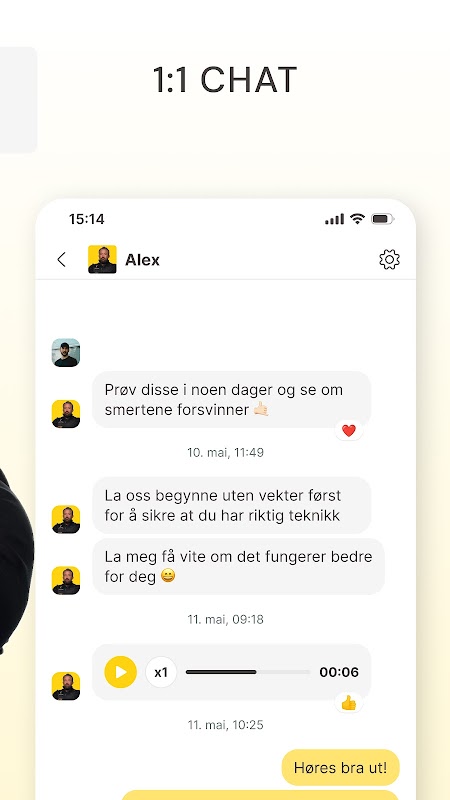Open Alex's profile picture in header
The width and height of the screenshot is (450, 800).
pyautogui.click(x=102, y=259)
